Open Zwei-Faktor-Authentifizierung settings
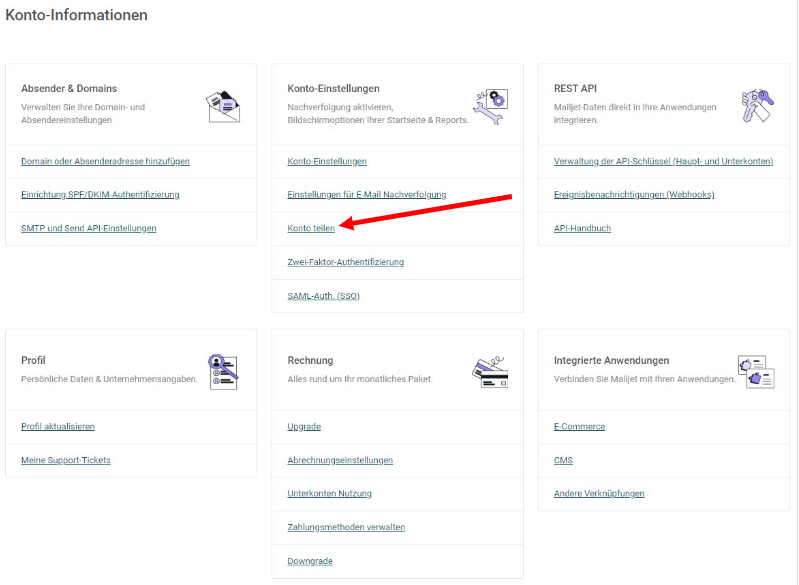Image resolution: width=799 pixels, height=585 pixels. tap(346, 262)
